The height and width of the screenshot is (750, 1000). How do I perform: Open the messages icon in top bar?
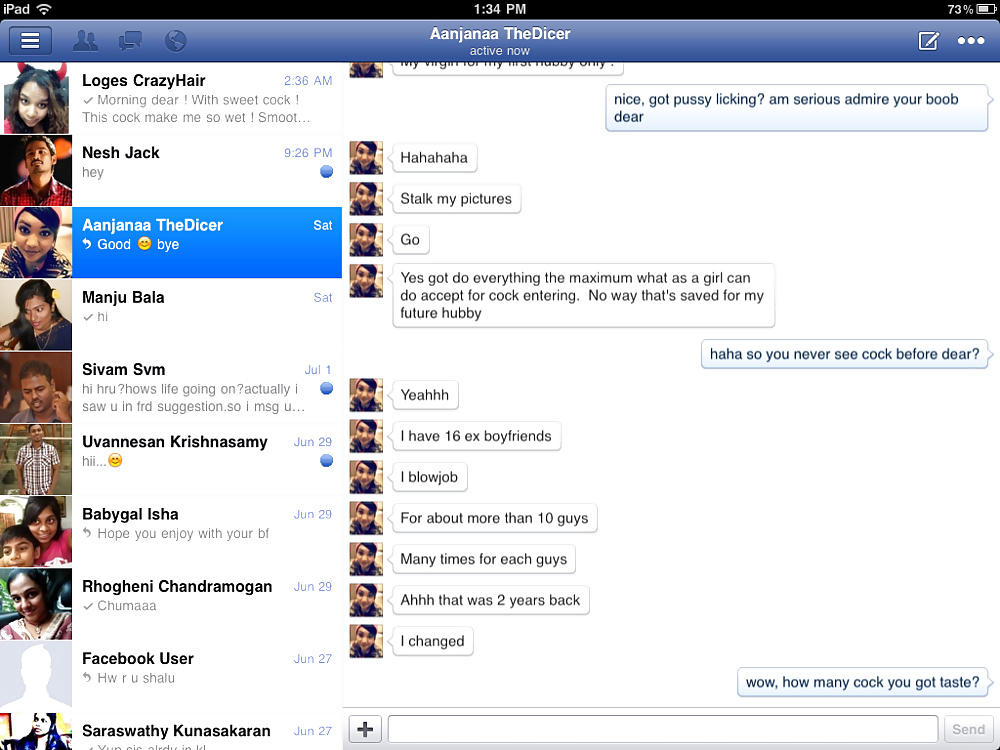130,41
